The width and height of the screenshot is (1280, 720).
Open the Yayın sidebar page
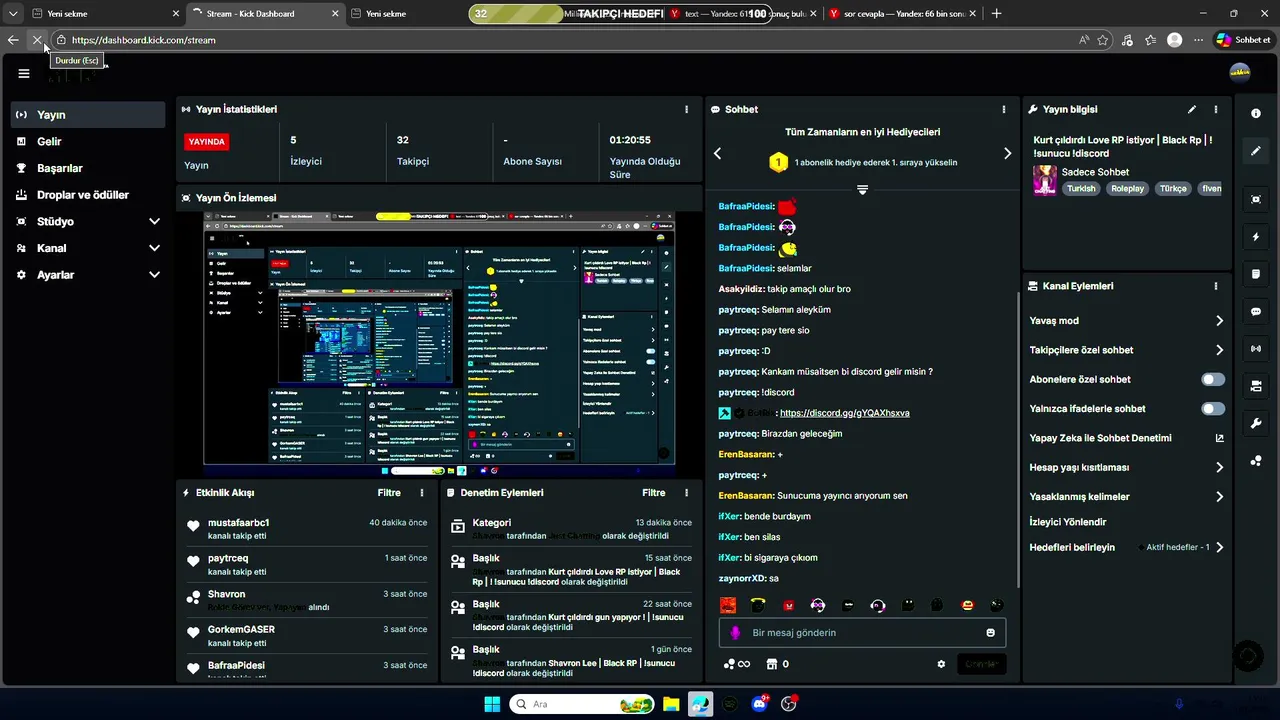(88, 115)
